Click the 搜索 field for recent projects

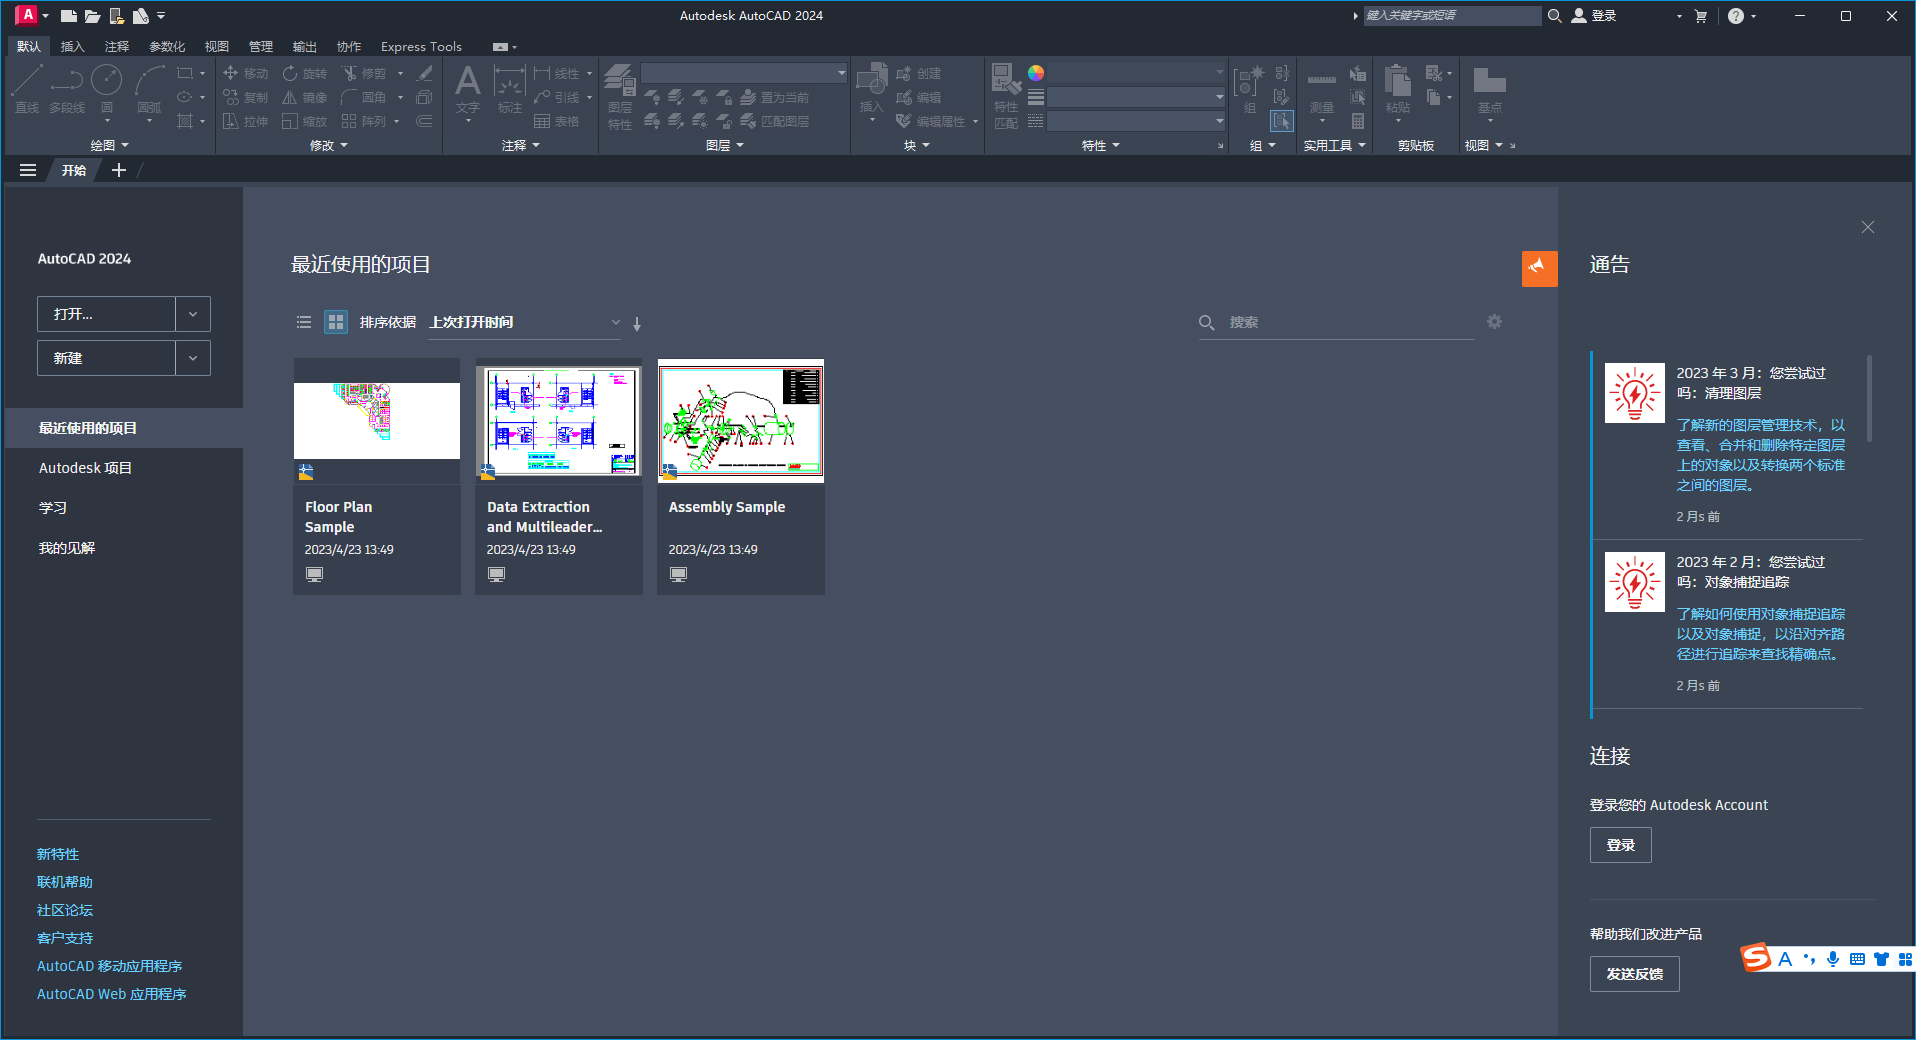(x=1336, y=322)
